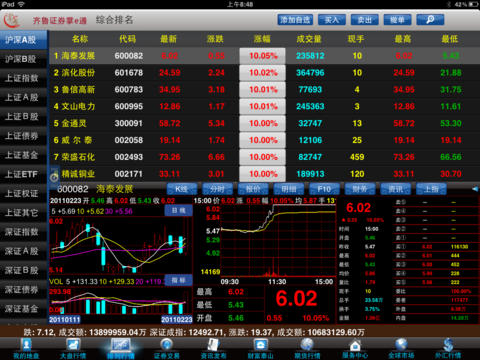The width and height of the screenshot is (480, 360).
Task: Select 深证基金 in the sidebar
Action: pos(23,309)
